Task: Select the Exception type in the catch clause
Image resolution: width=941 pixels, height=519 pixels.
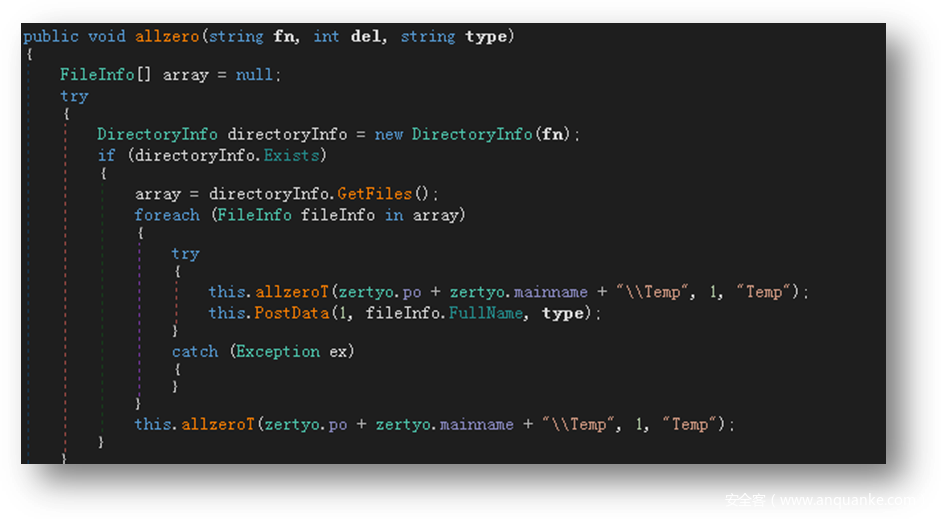Action: [278, 351]
